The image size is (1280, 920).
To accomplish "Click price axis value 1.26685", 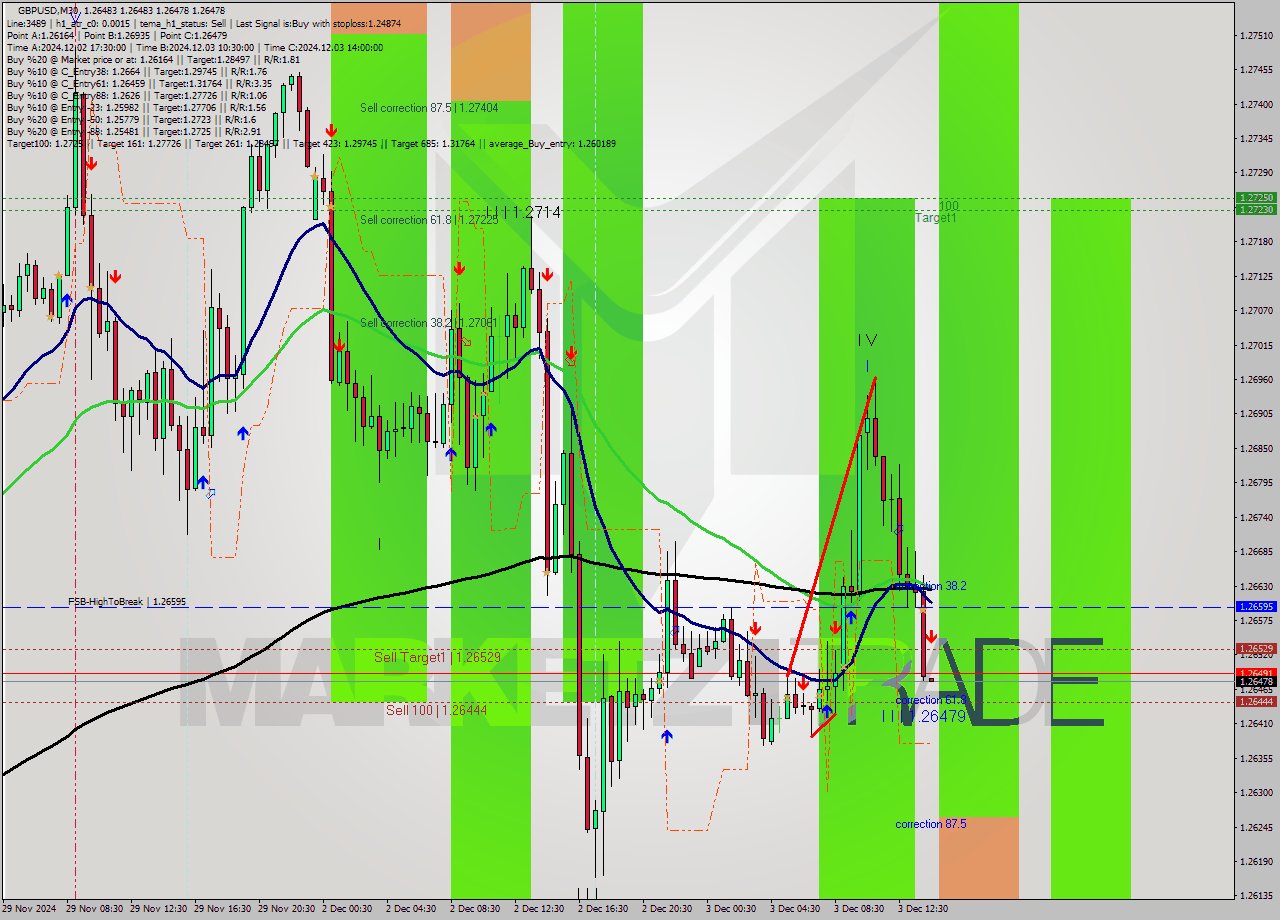I will click(1255, 551).
